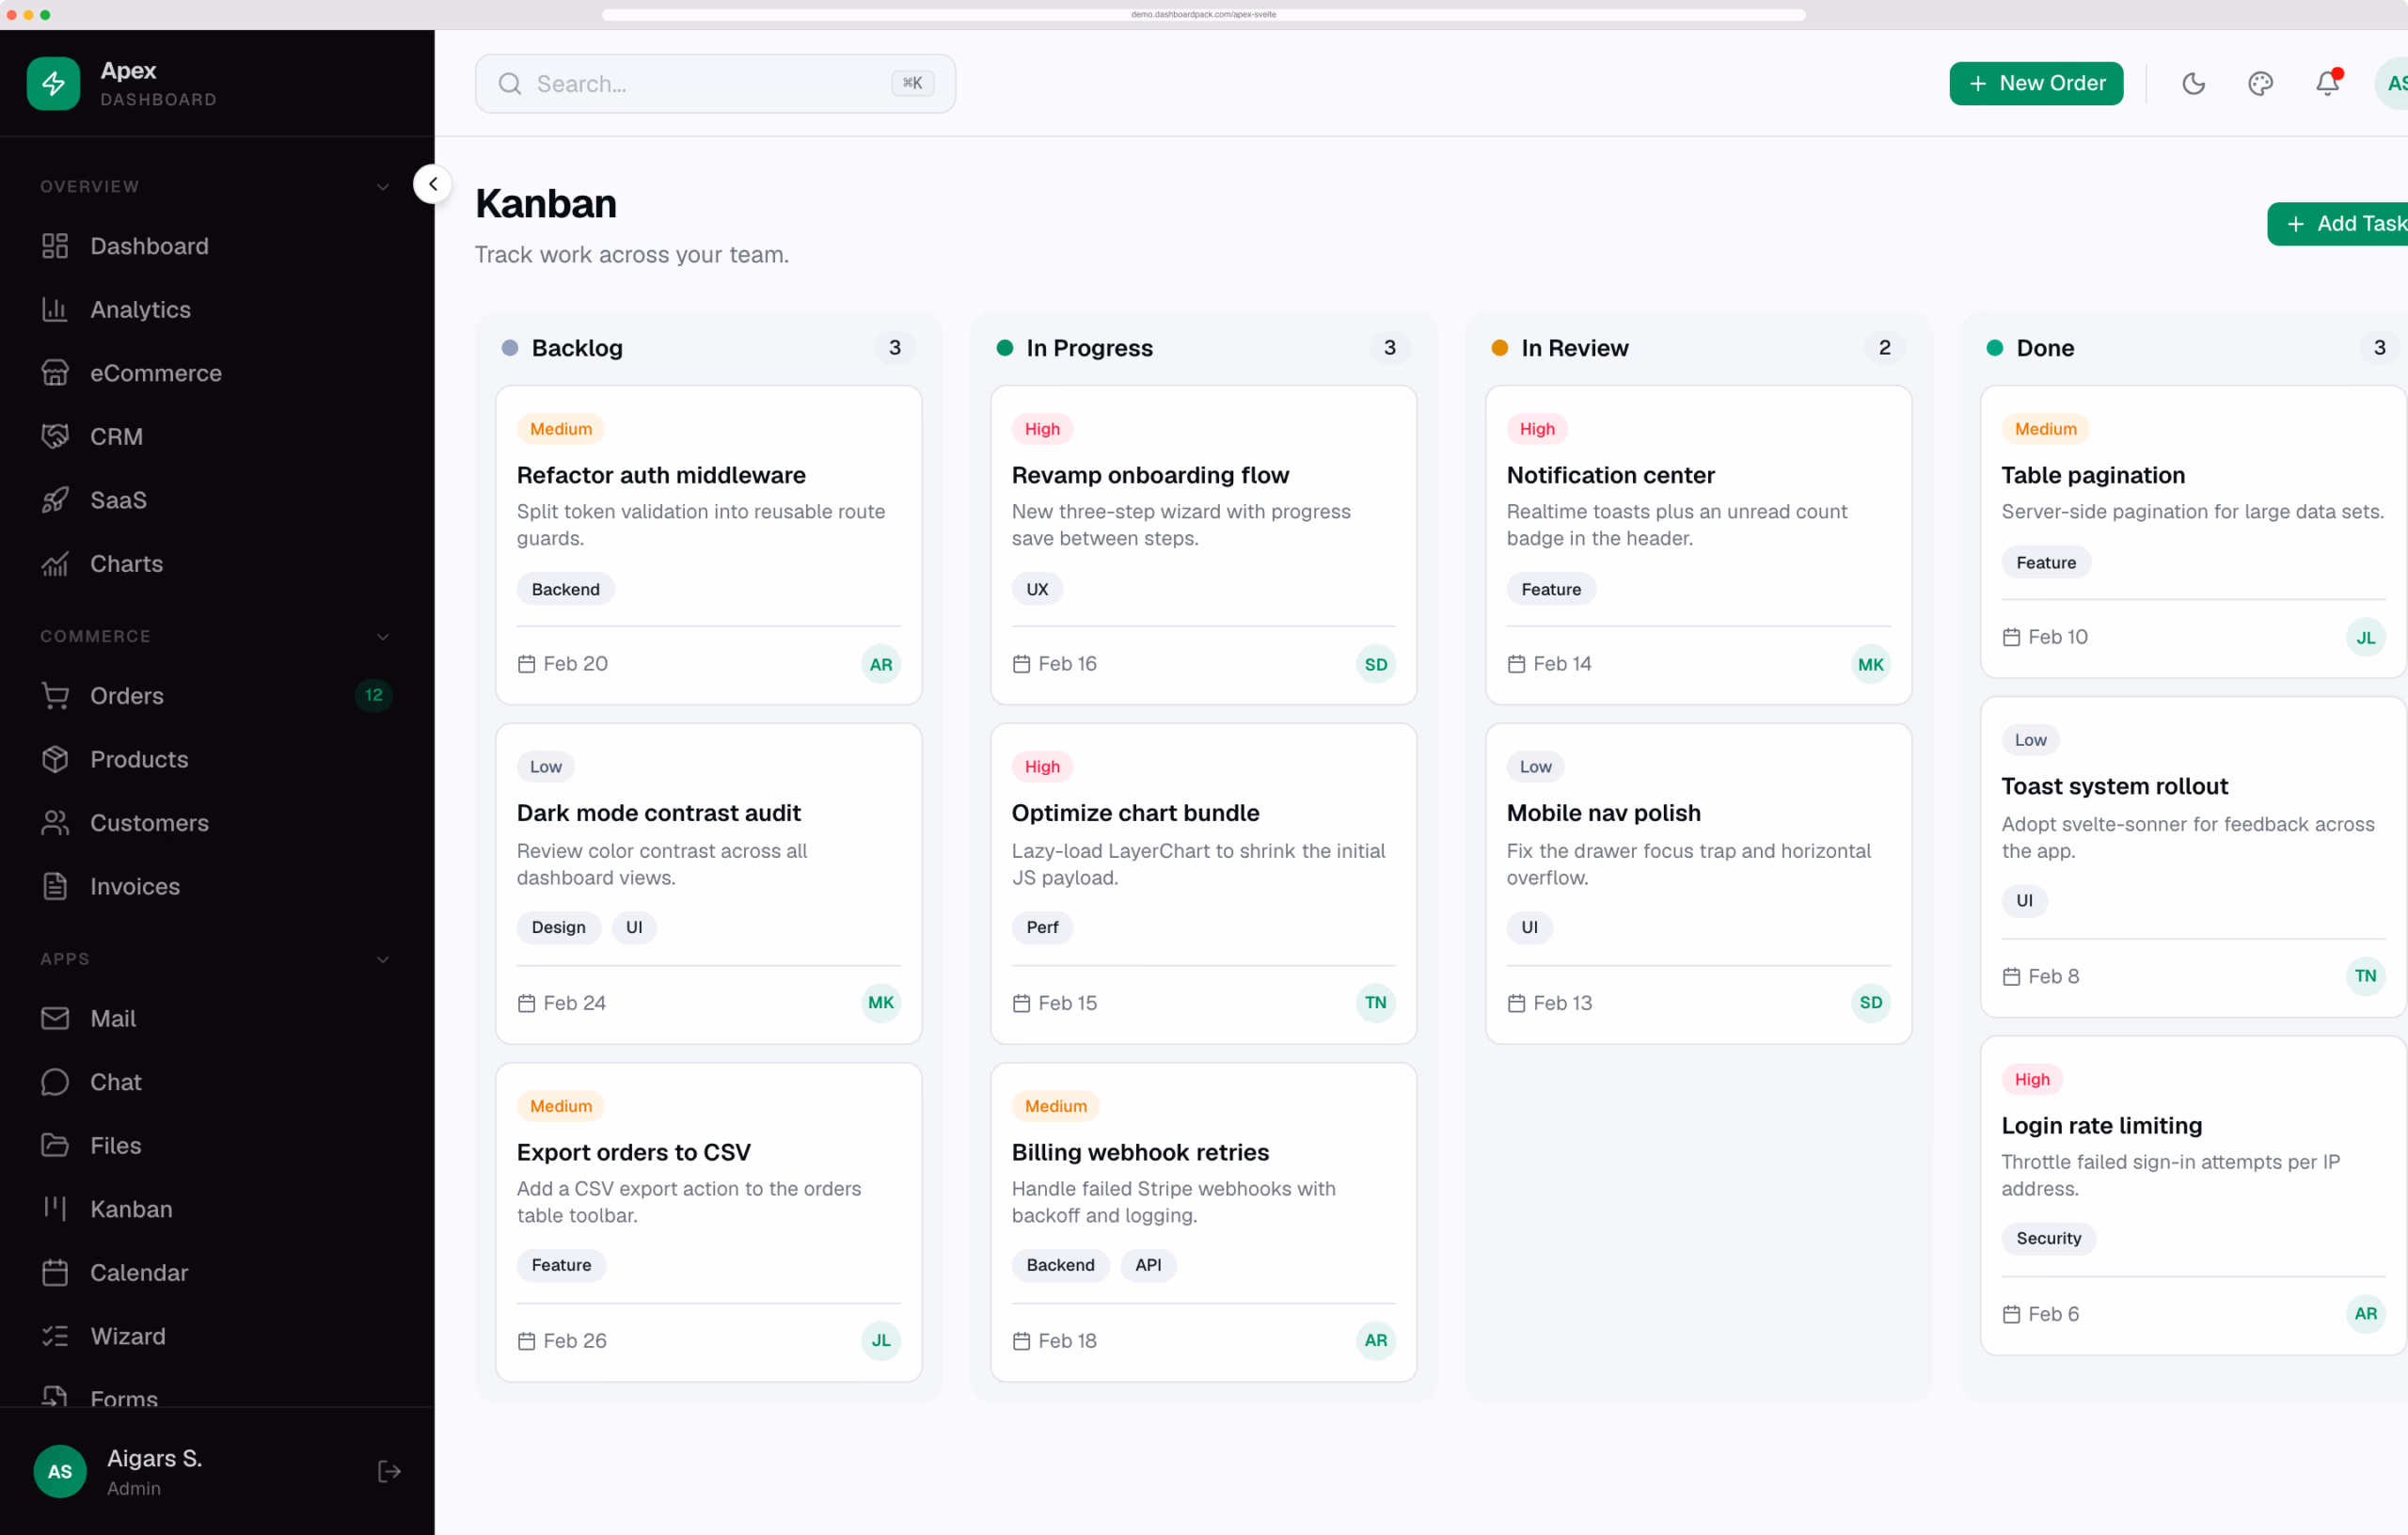Click the Charts trend icon
The height and width of the screenshot is (1535, 2408).
tap(55, 563)
